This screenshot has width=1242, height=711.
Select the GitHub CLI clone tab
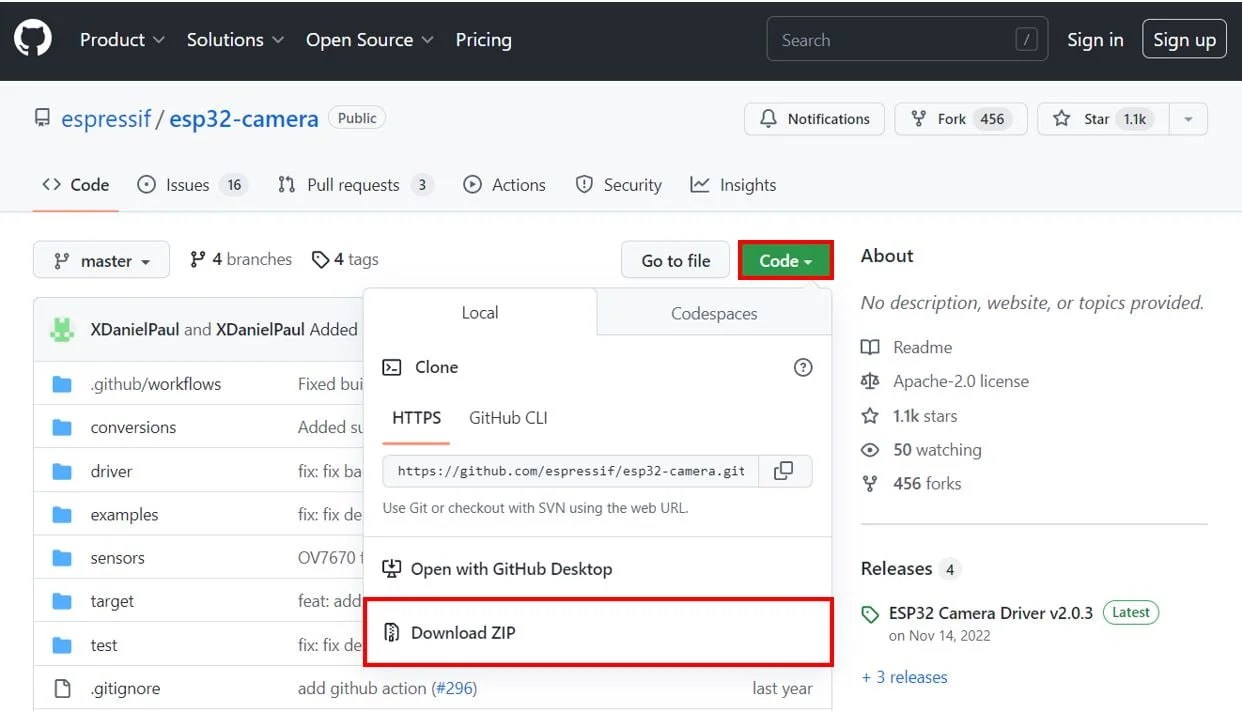coord(508,418)
